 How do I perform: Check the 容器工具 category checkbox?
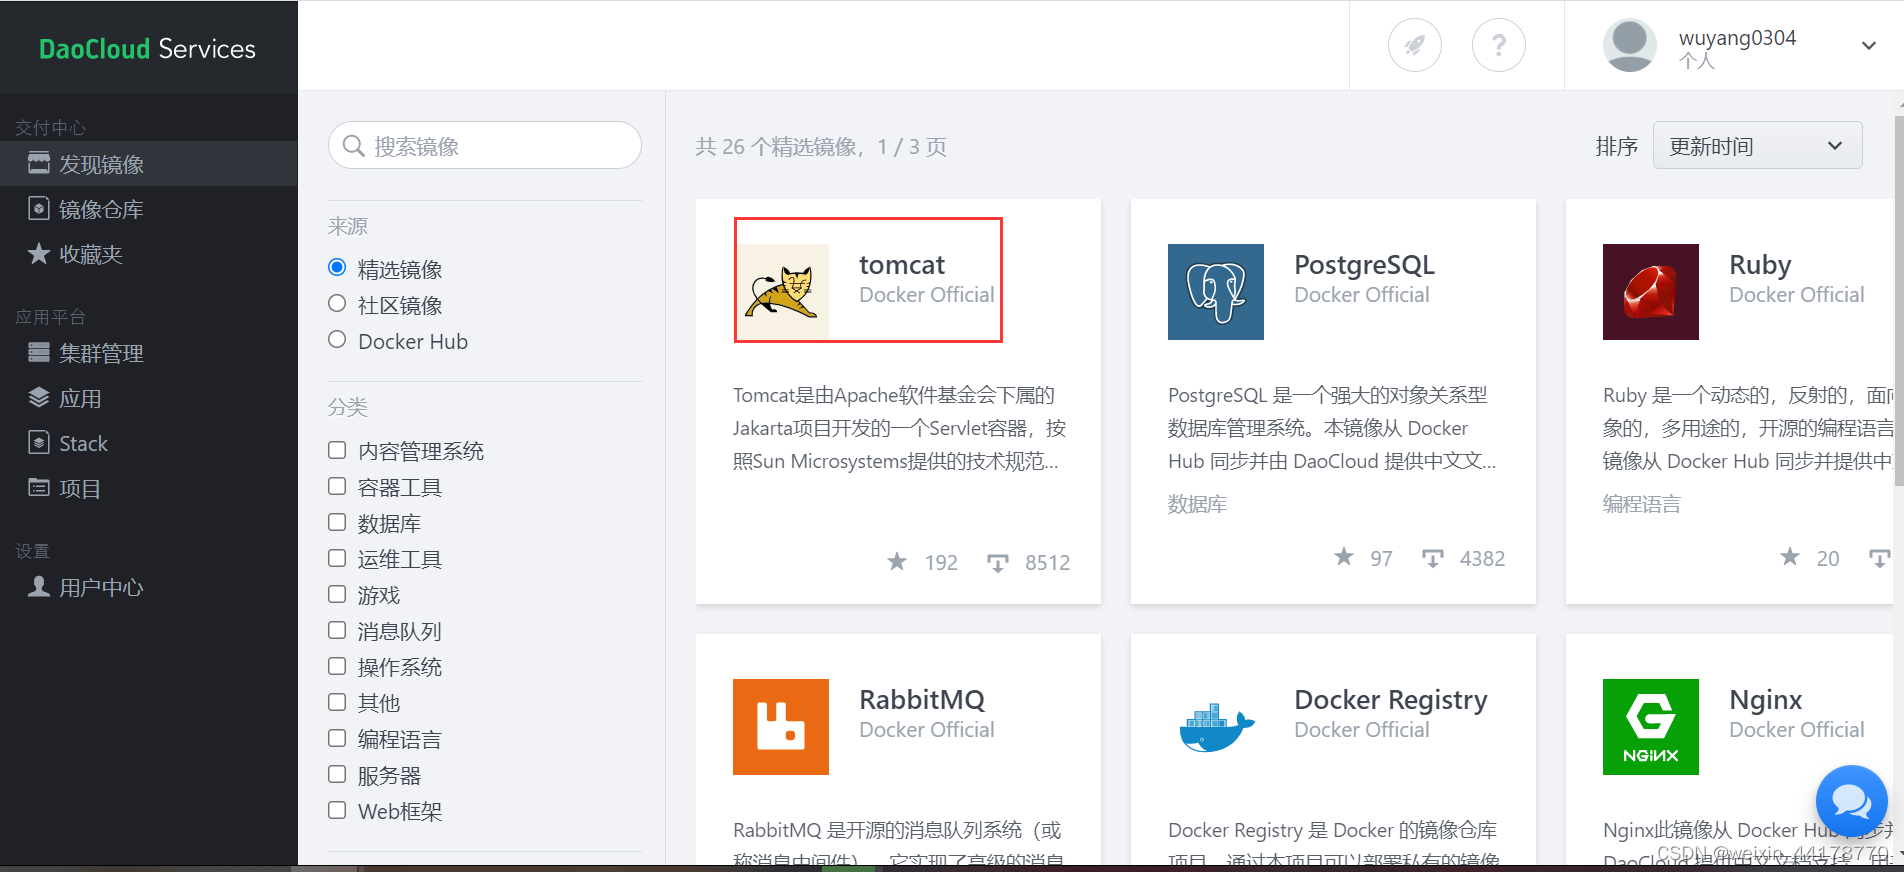tap(337, 486)
